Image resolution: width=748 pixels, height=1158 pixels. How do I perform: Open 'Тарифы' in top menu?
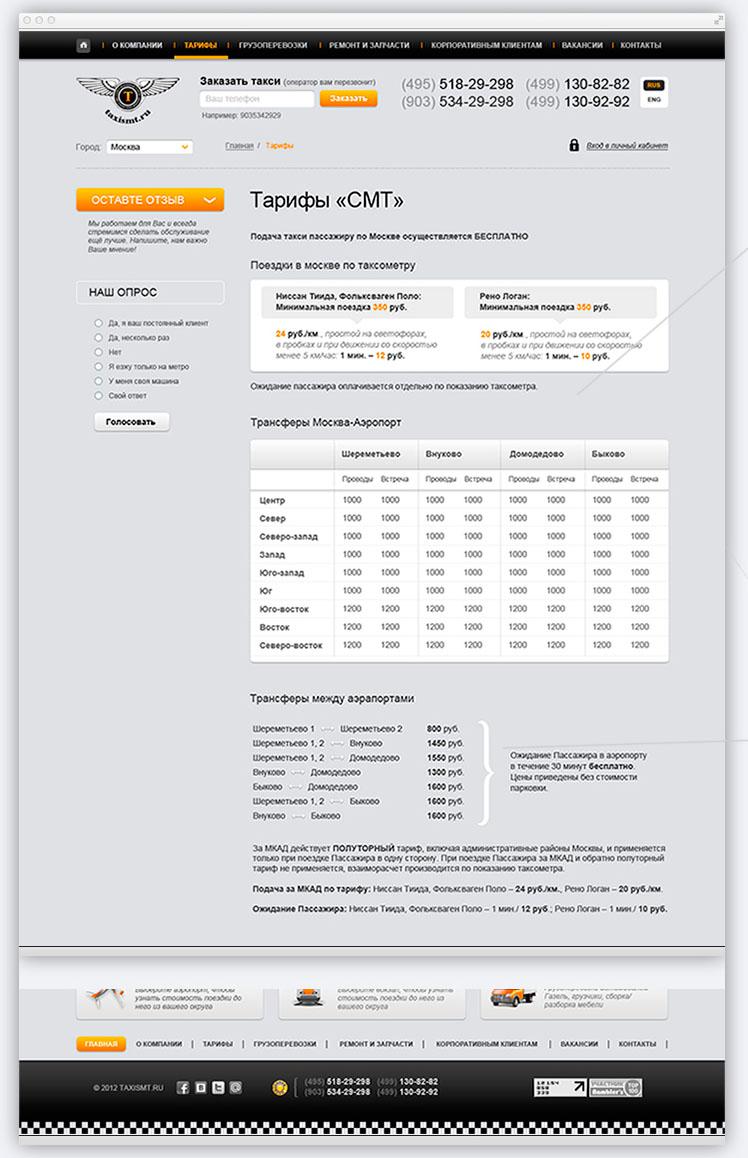(200, 45)
